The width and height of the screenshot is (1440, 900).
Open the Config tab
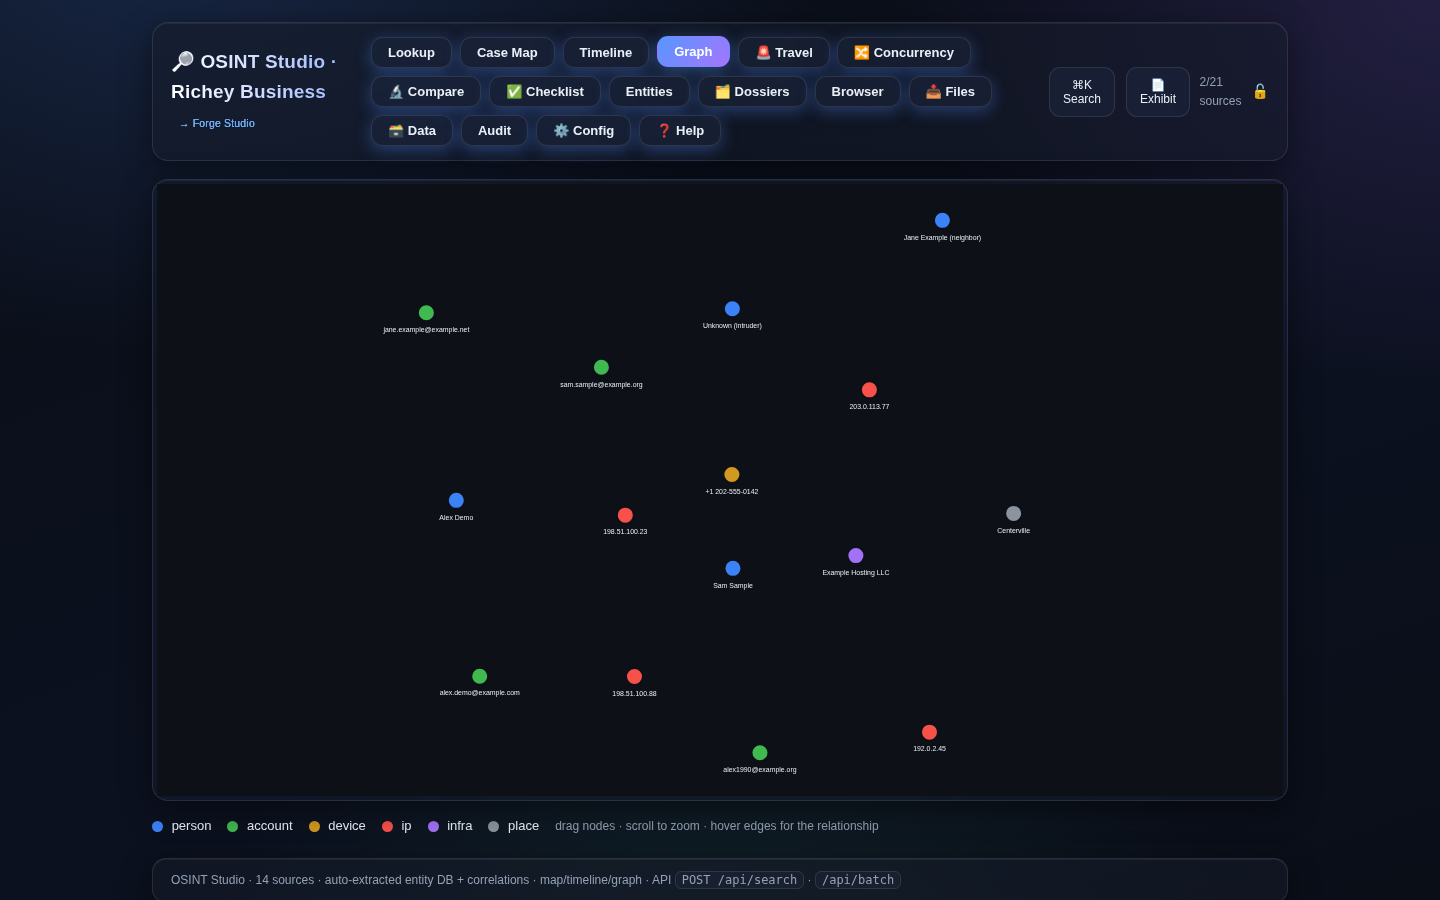pos(584,131)
